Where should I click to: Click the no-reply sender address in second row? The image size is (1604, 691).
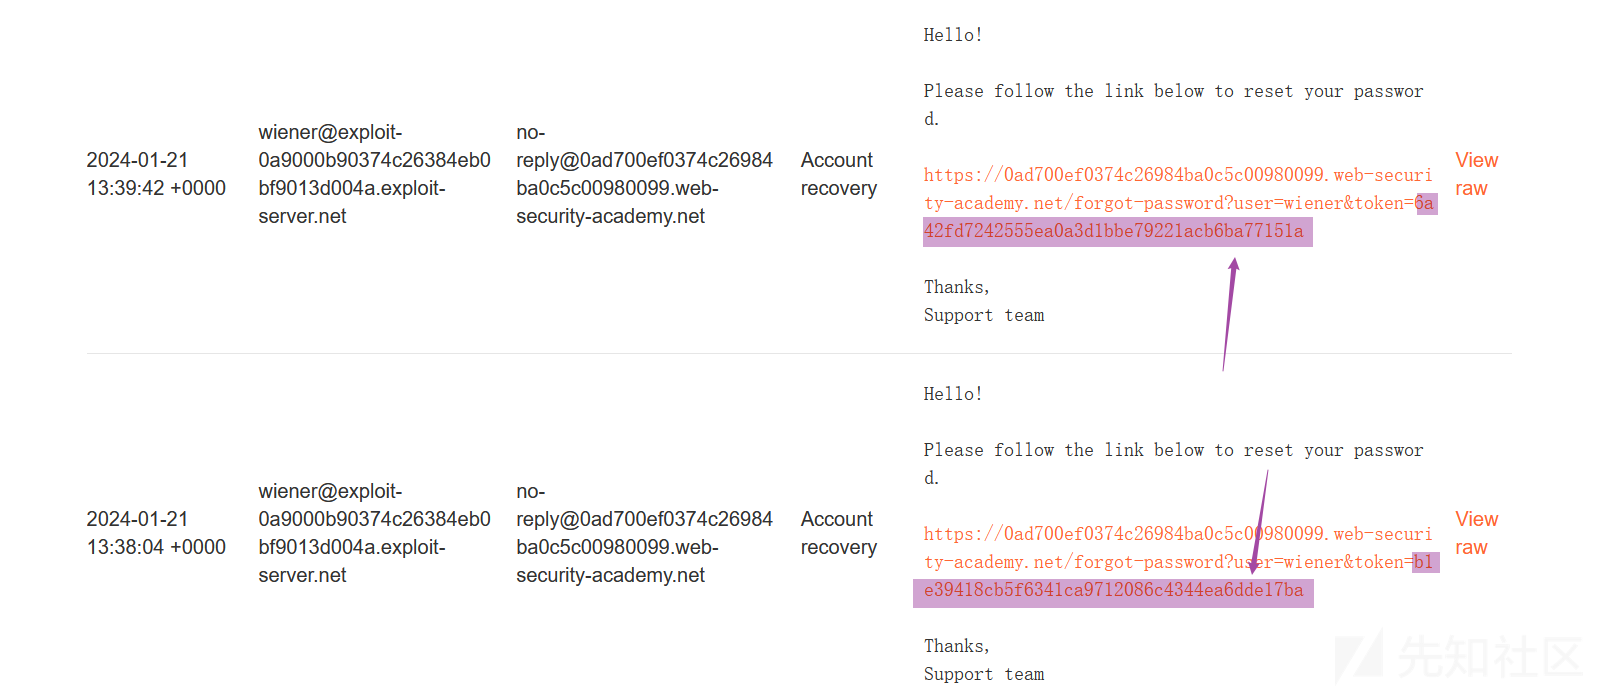coord(644,533)
